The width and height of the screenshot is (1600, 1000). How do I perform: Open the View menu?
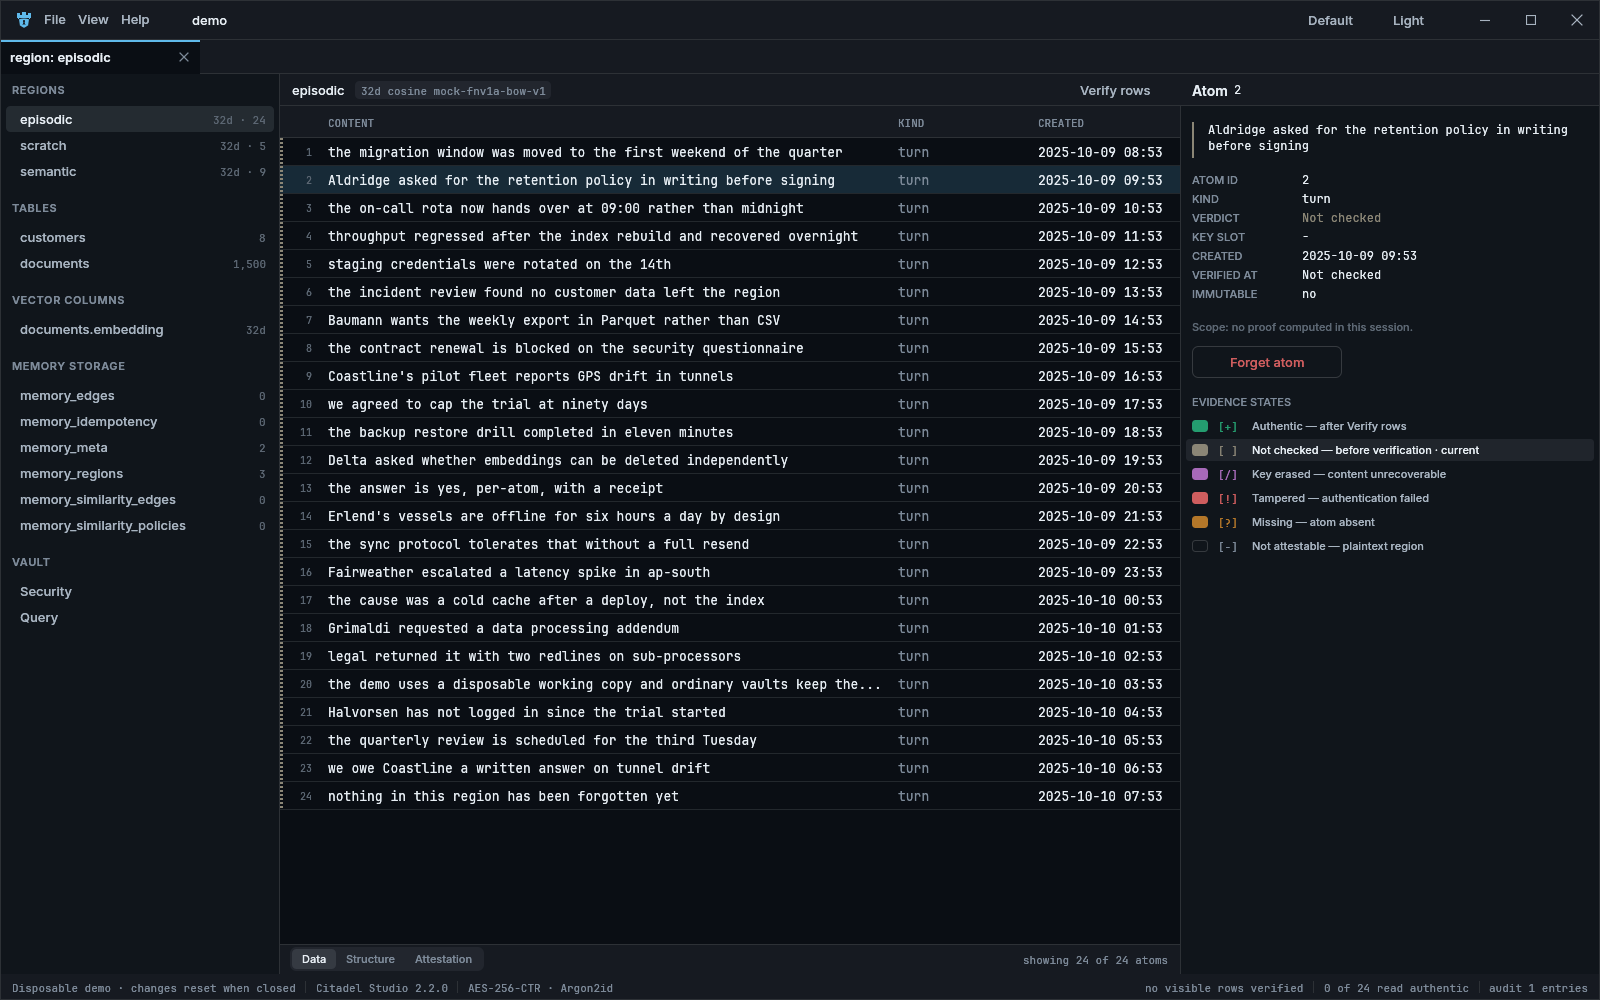coord(93,20)
